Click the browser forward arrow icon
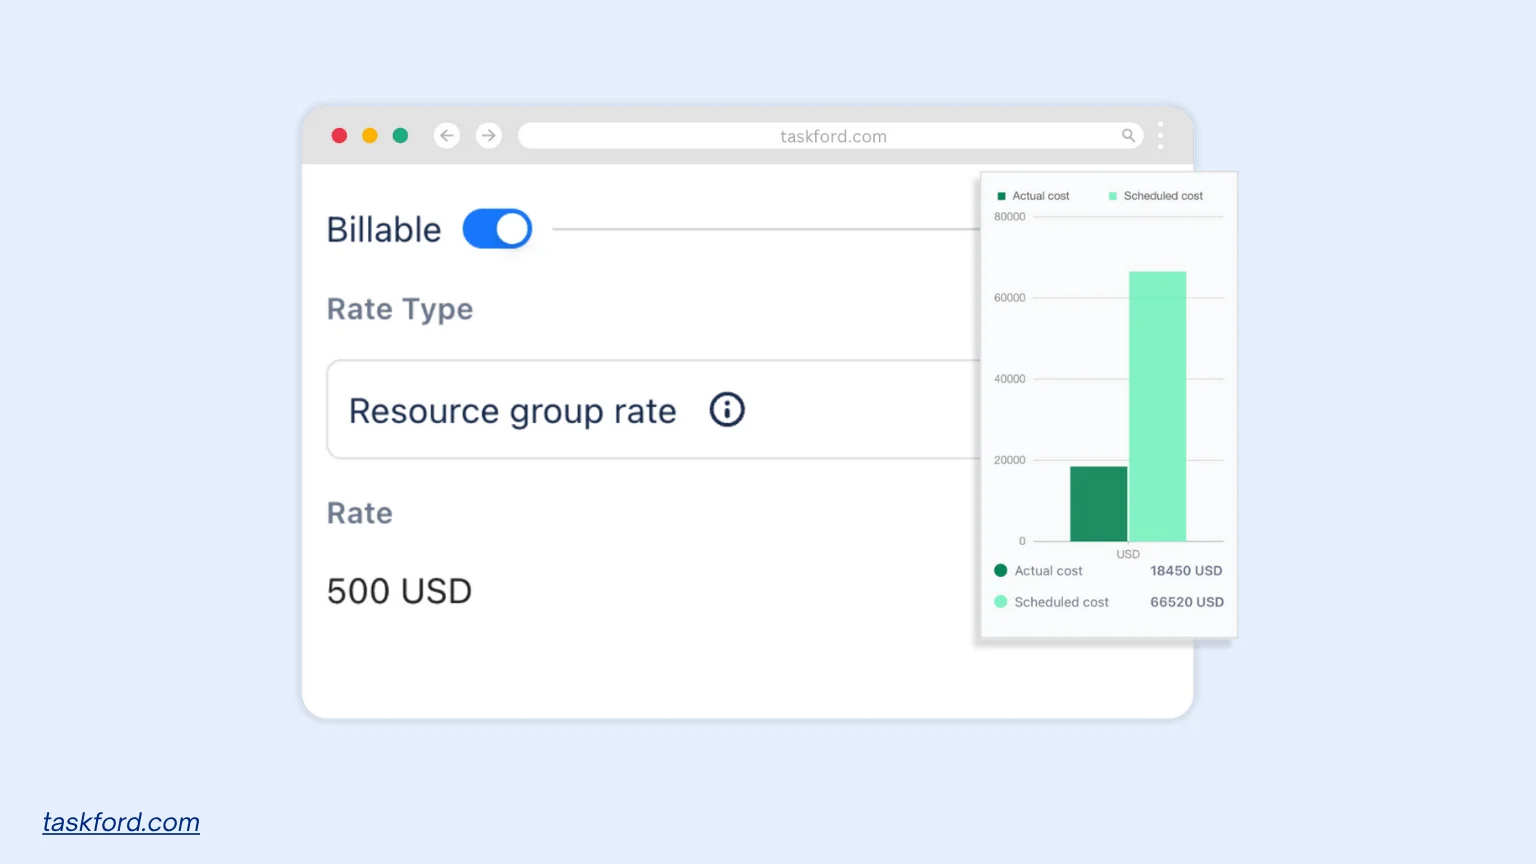This screenshot has height=864, width=1536. [x=488, y=135]
